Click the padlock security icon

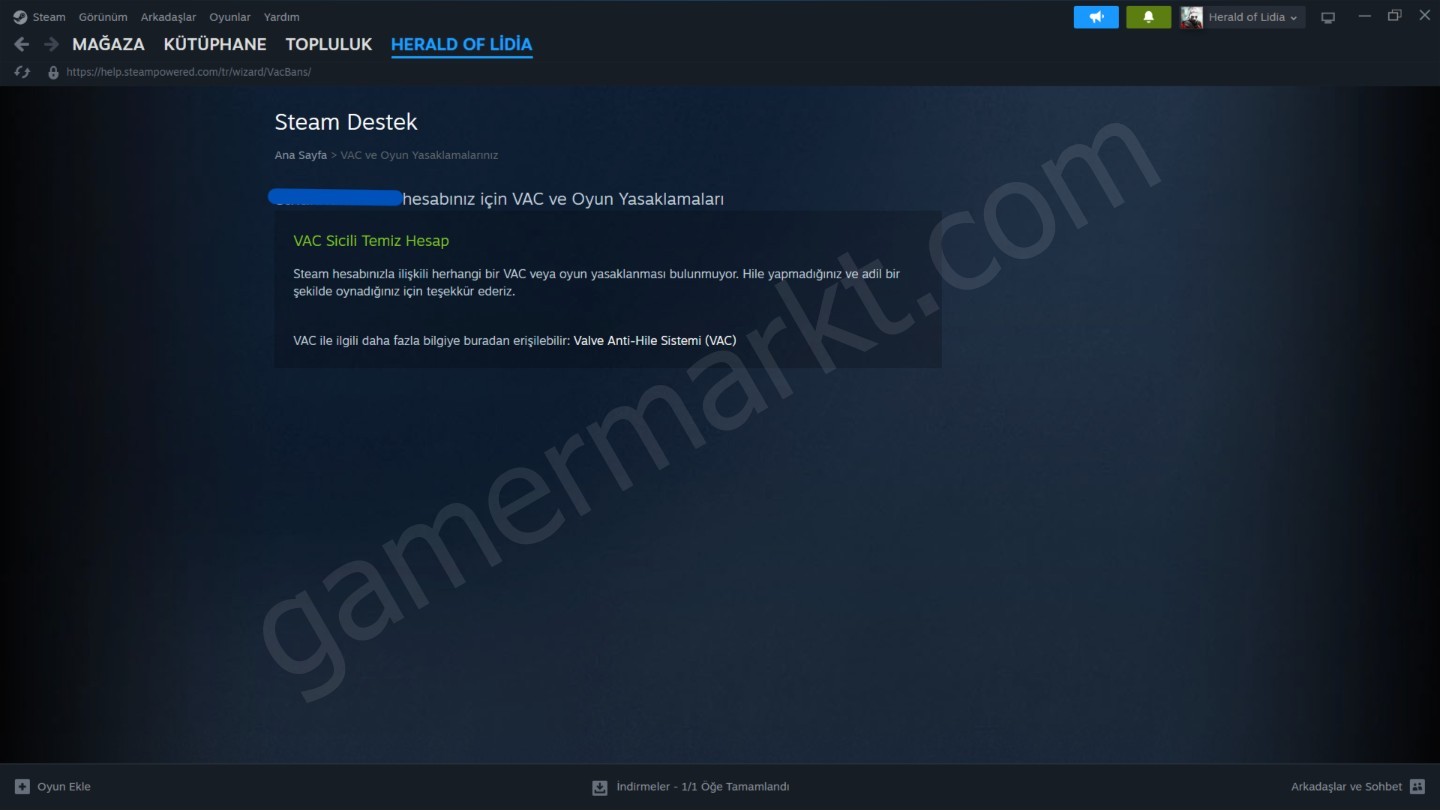[x=53, y=72]
